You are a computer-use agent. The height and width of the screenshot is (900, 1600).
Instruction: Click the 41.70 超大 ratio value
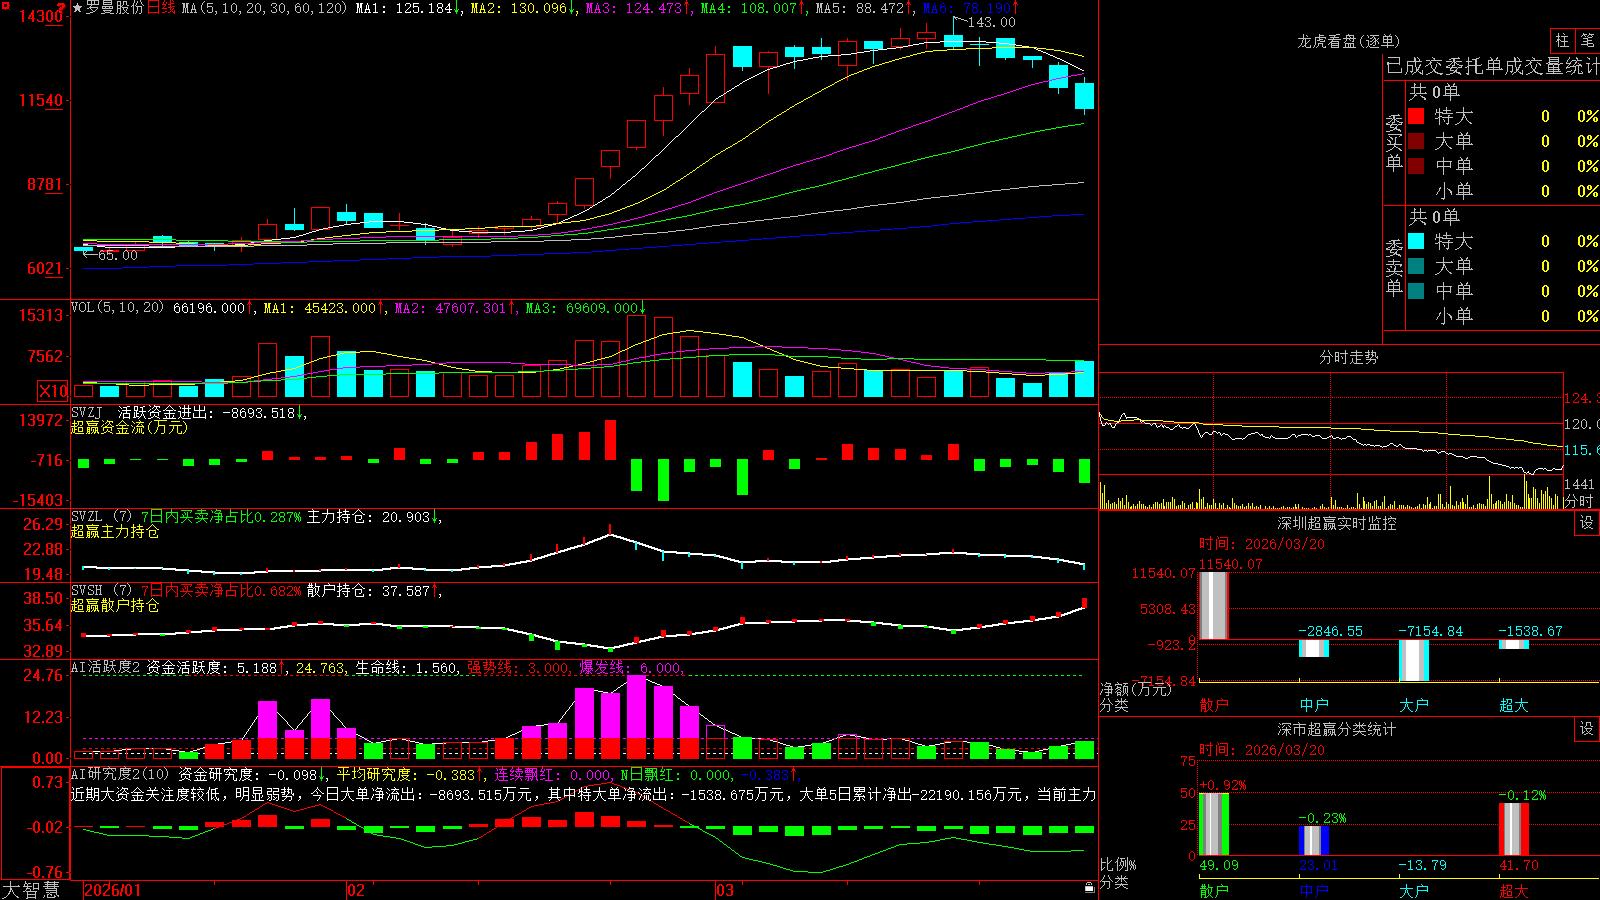pos(1519,865)
